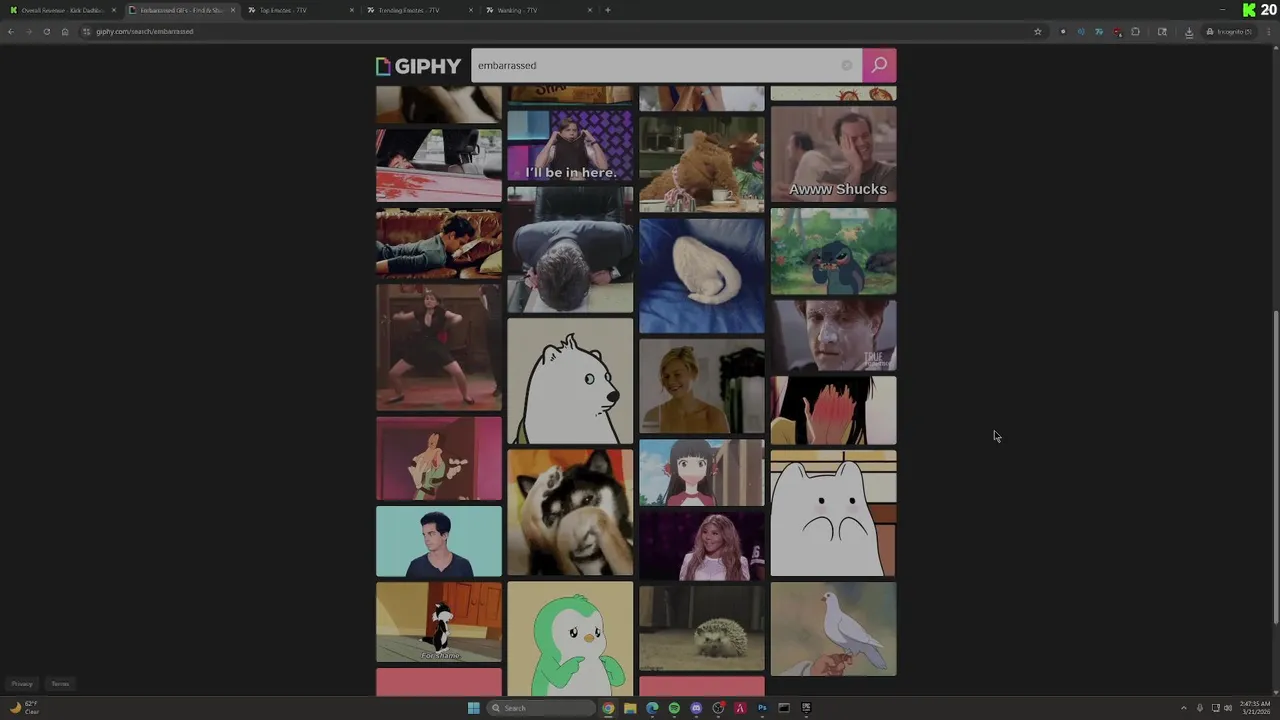Click the GIPHY logo
1280x720 pixels.
(x=418, y=66)
